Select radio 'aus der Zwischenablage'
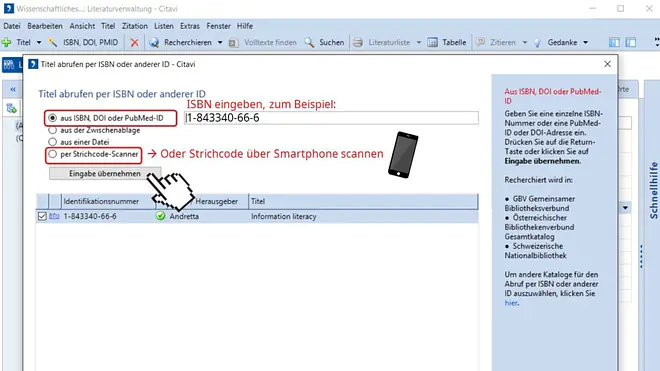 (52, 130)
